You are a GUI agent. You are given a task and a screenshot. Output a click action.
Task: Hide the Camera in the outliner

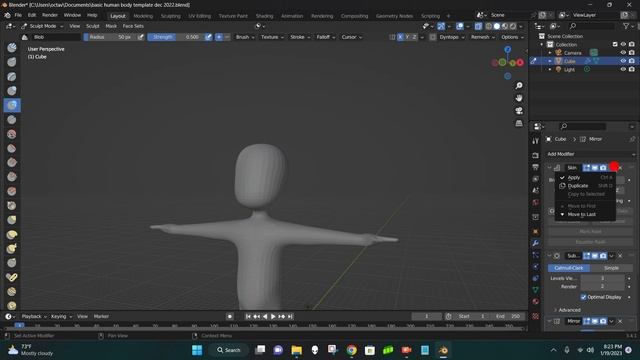point(623,53)
